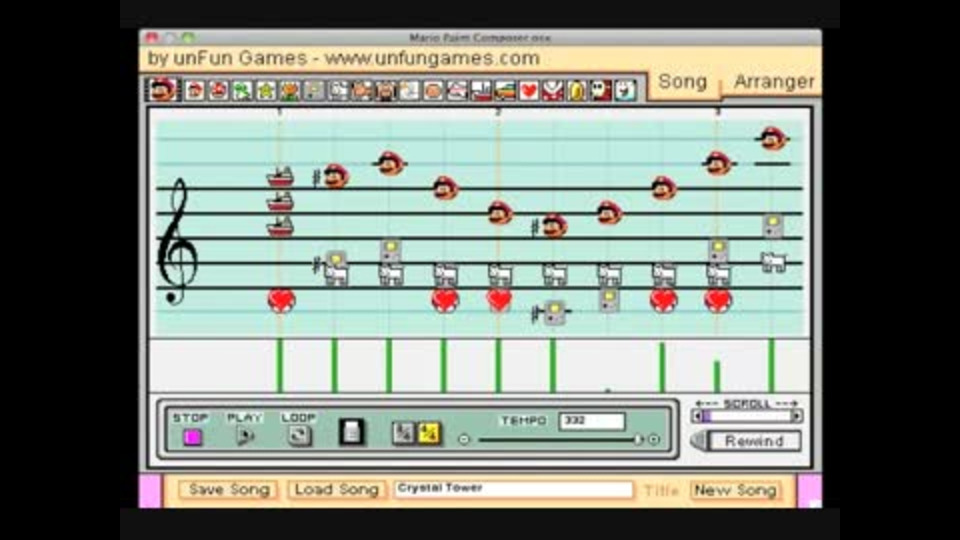960x540 pixels.
Task: Toggle the Loop button
Action: pos(299,435)
